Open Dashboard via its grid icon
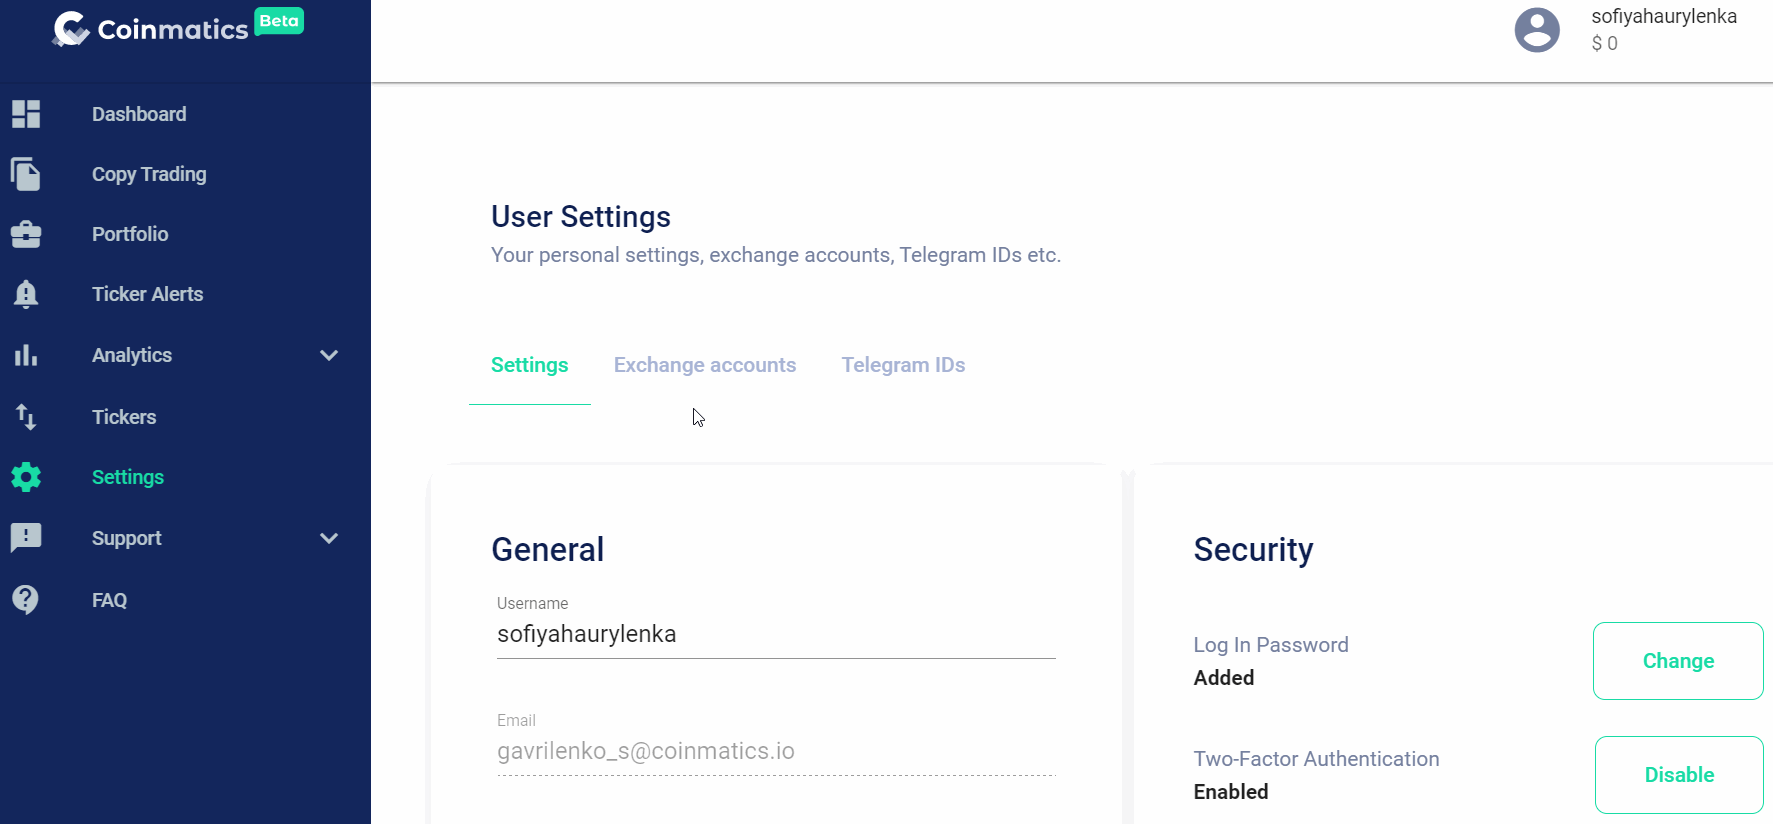The width and height of the screenshot is (1773, 824). click(x=26, y=114)
